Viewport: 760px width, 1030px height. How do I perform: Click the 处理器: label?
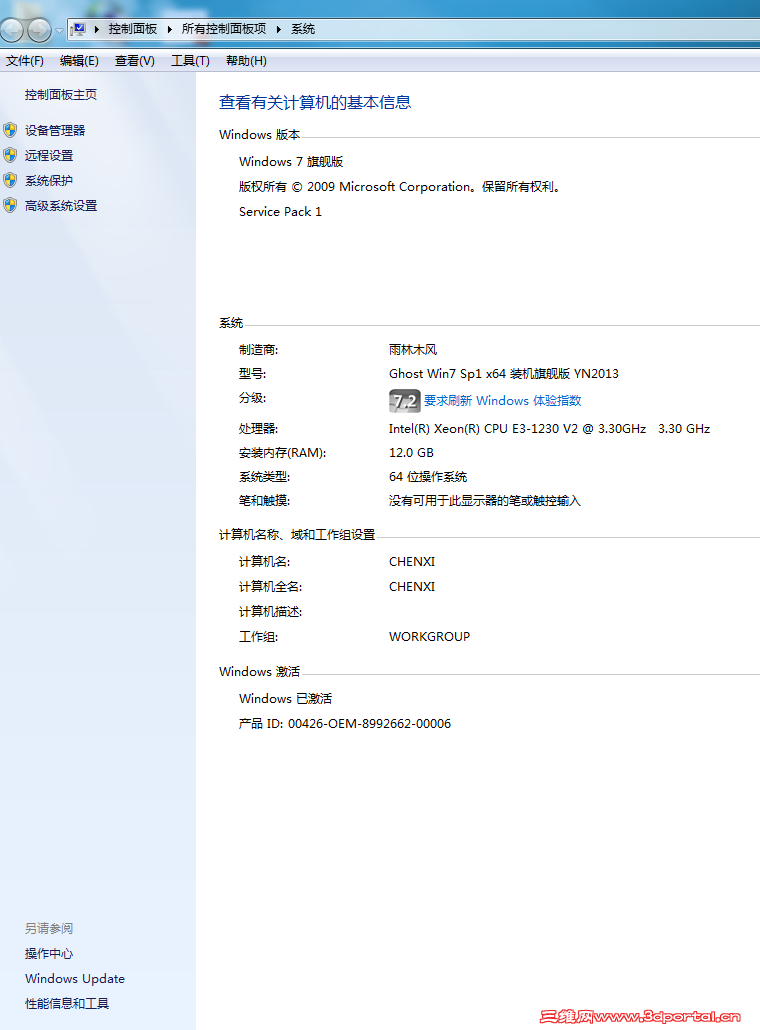pyautogui.click(x=259, y=429)
